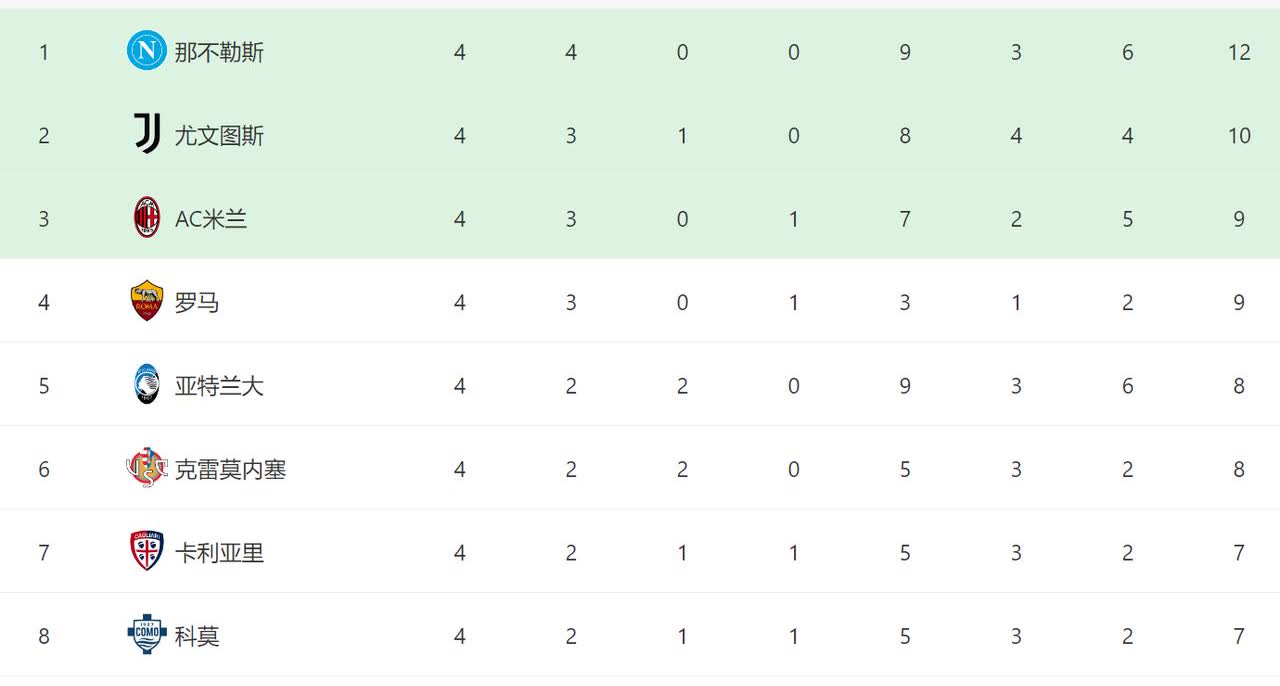Screen dimensions: 1280x686
Task: Select the Cagliari club badge
Action: click(x=147, y=551)
